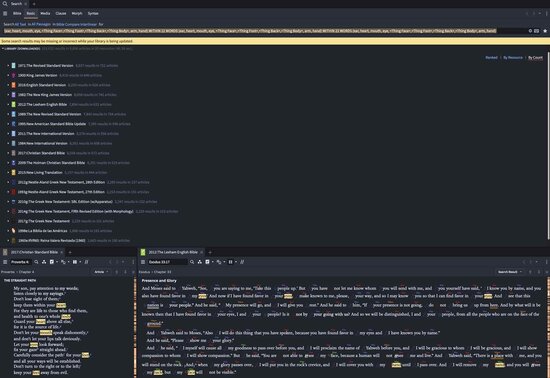Expand the King James Version results
This screenshot has height=378, width=550.
pos(8,75)
